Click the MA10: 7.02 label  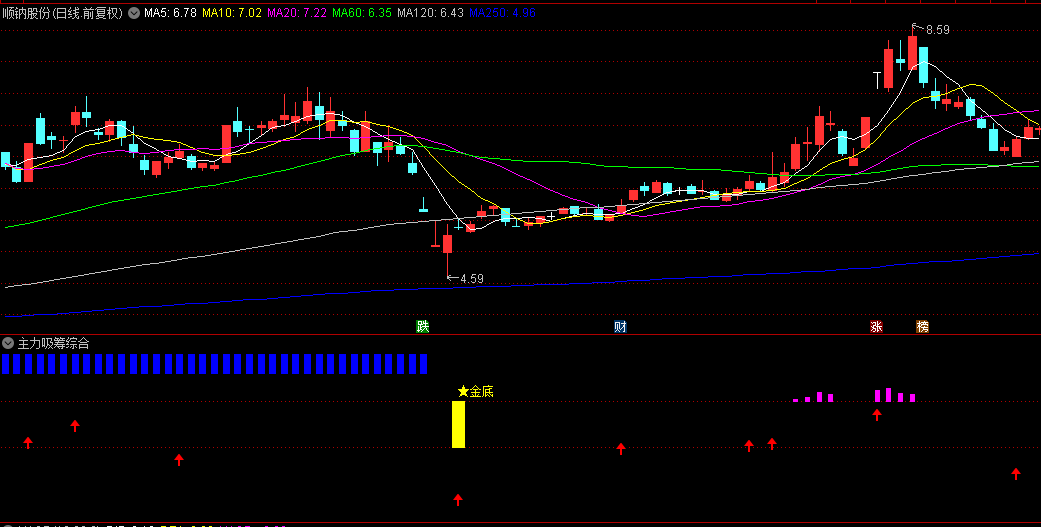tap(231, 13)
